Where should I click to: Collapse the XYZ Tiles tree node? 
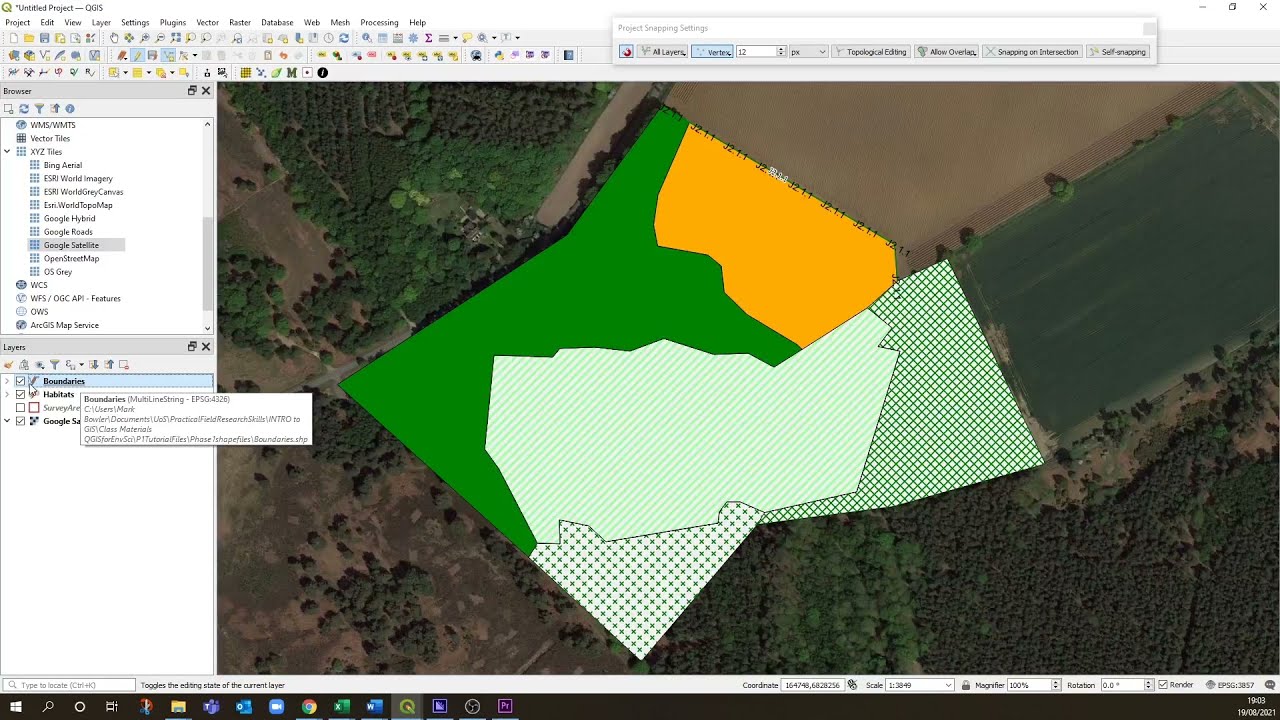tap(7, 152)
